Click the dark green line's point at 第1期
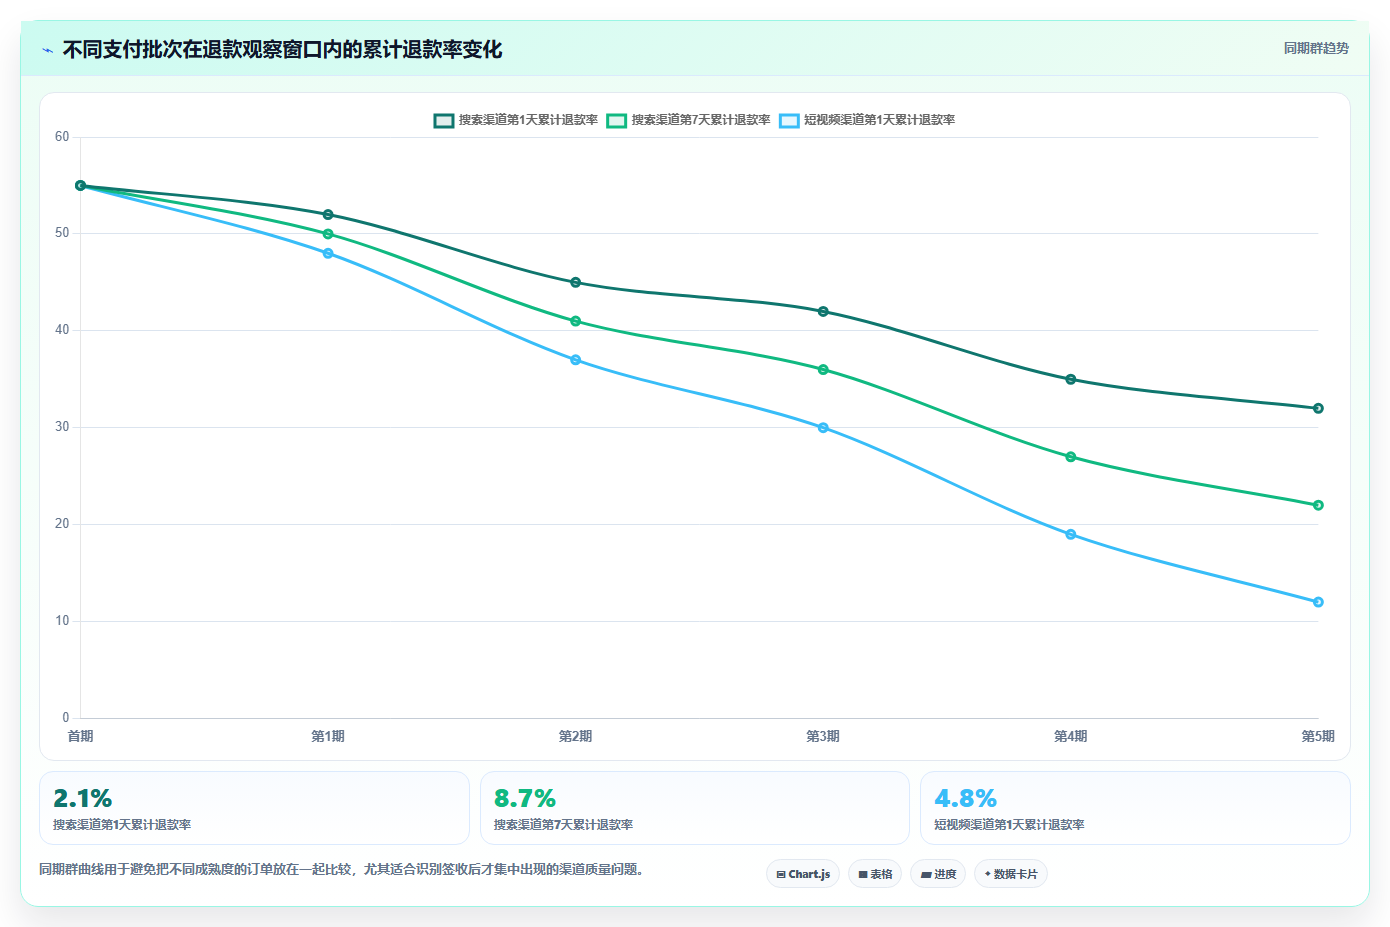 (328, 215)
